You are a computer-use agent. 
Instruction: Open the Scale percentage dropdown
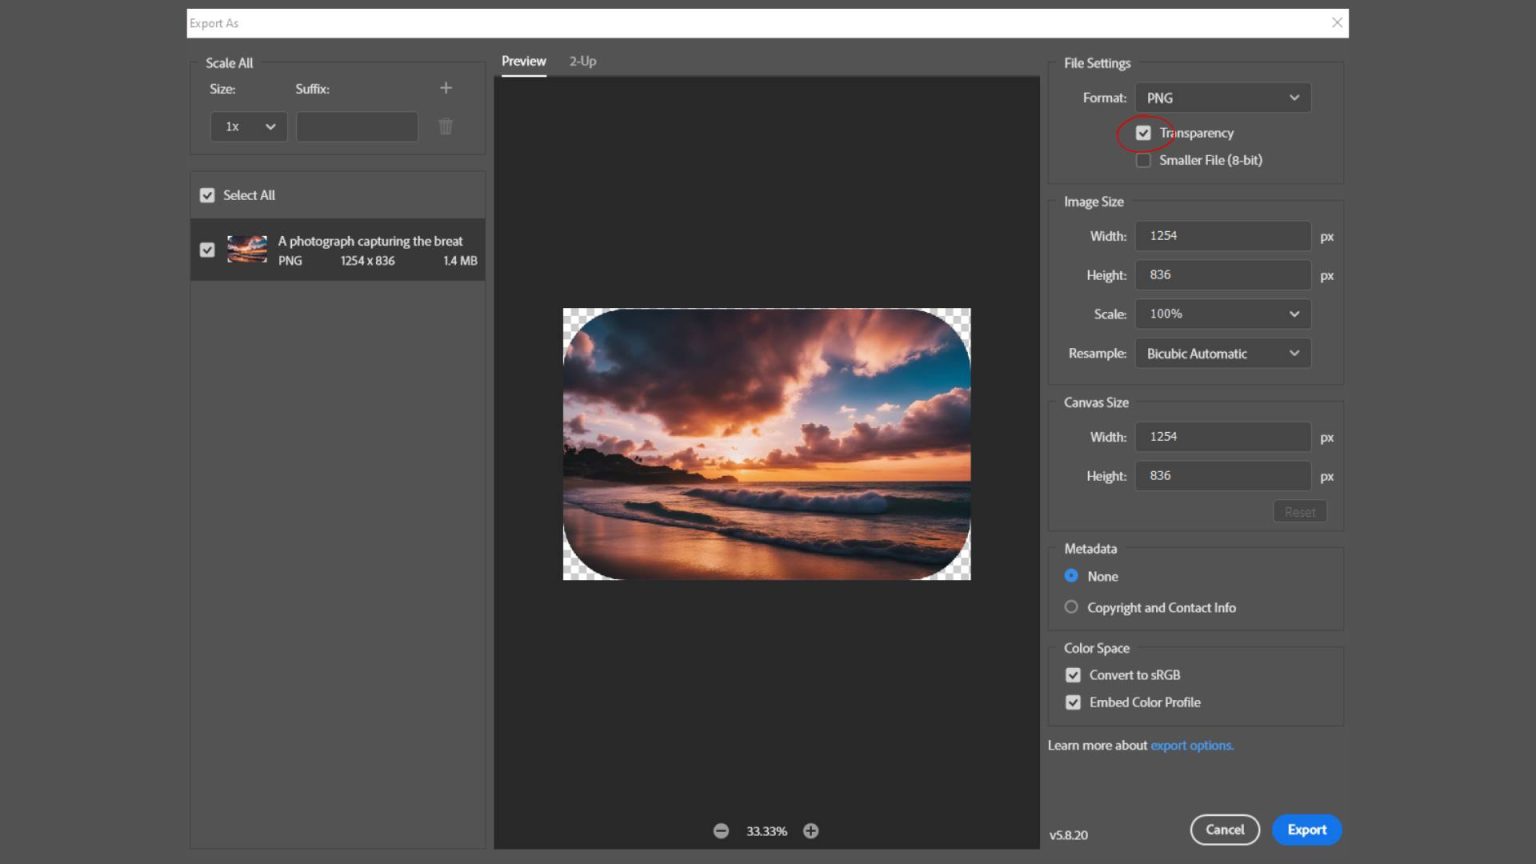point(1222,313)
